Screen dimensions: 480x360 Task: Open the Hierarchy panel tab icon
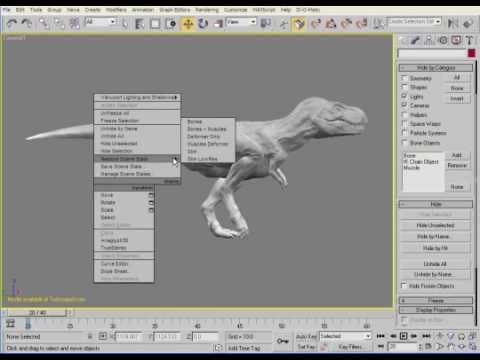pos(429,41)
